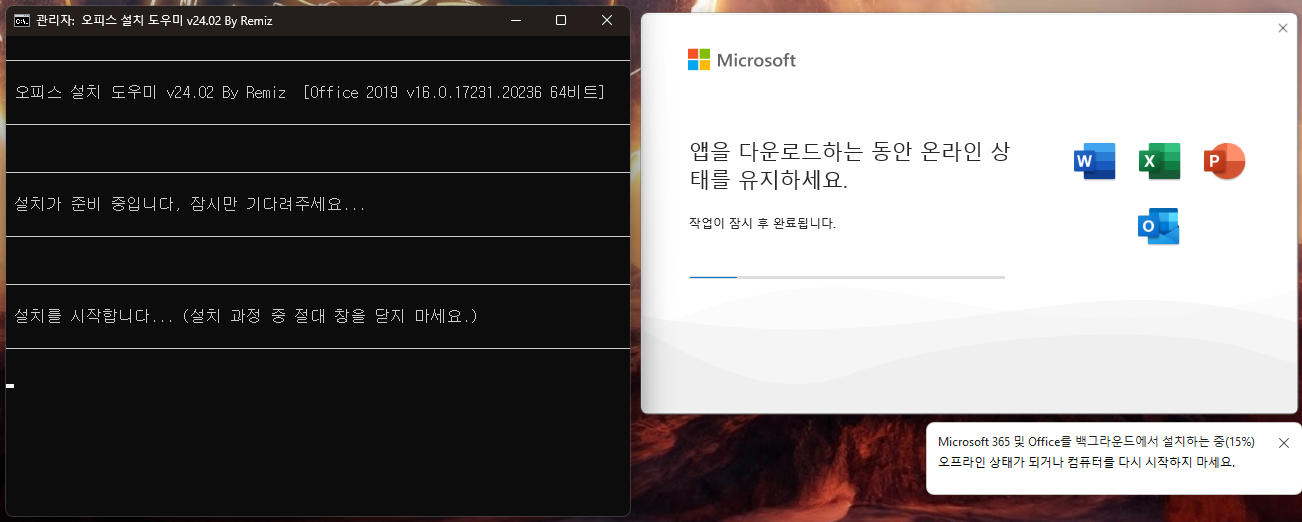Click '앱을 다운로드하는 동안 온라인 상태를 유지하세요' heading
Image resolution: width=1302 pixels, height=522 pixels.
(x=850, y=166)
